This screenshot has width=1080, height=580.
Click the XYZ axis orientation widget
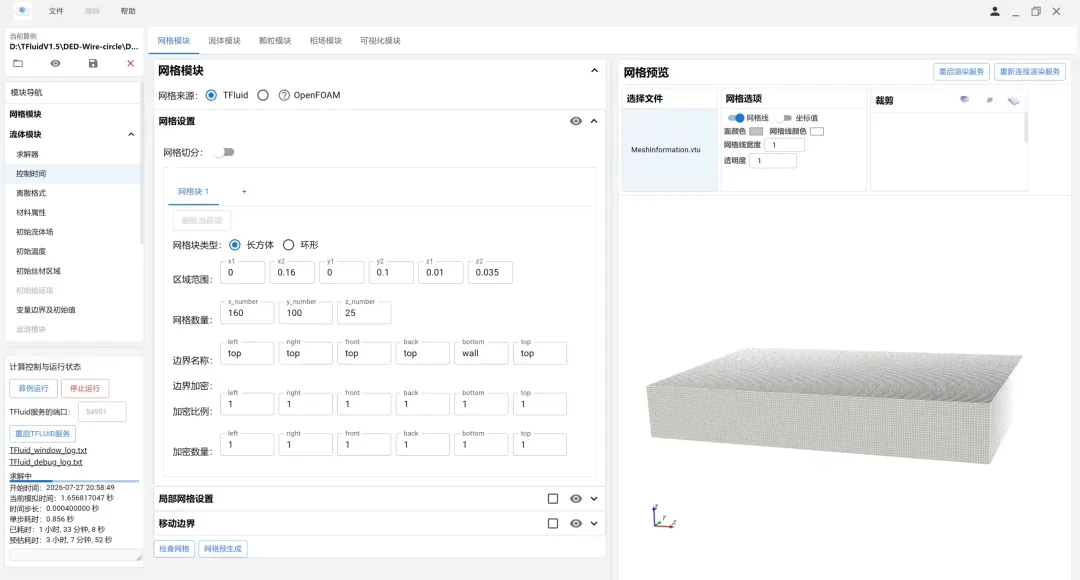click(663, 517)
